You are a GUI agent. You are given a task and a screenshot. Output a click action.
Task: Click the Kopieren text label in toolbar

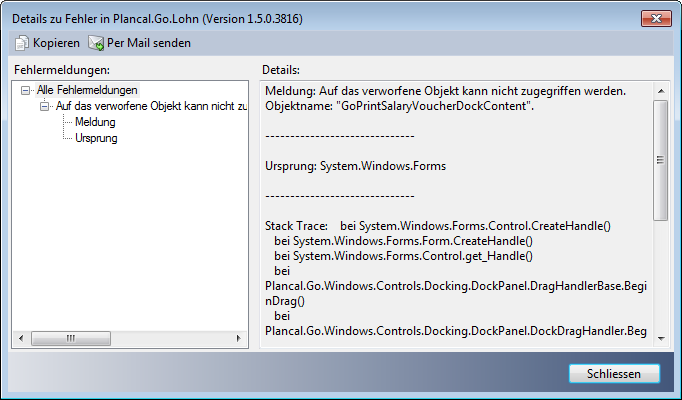56,43
